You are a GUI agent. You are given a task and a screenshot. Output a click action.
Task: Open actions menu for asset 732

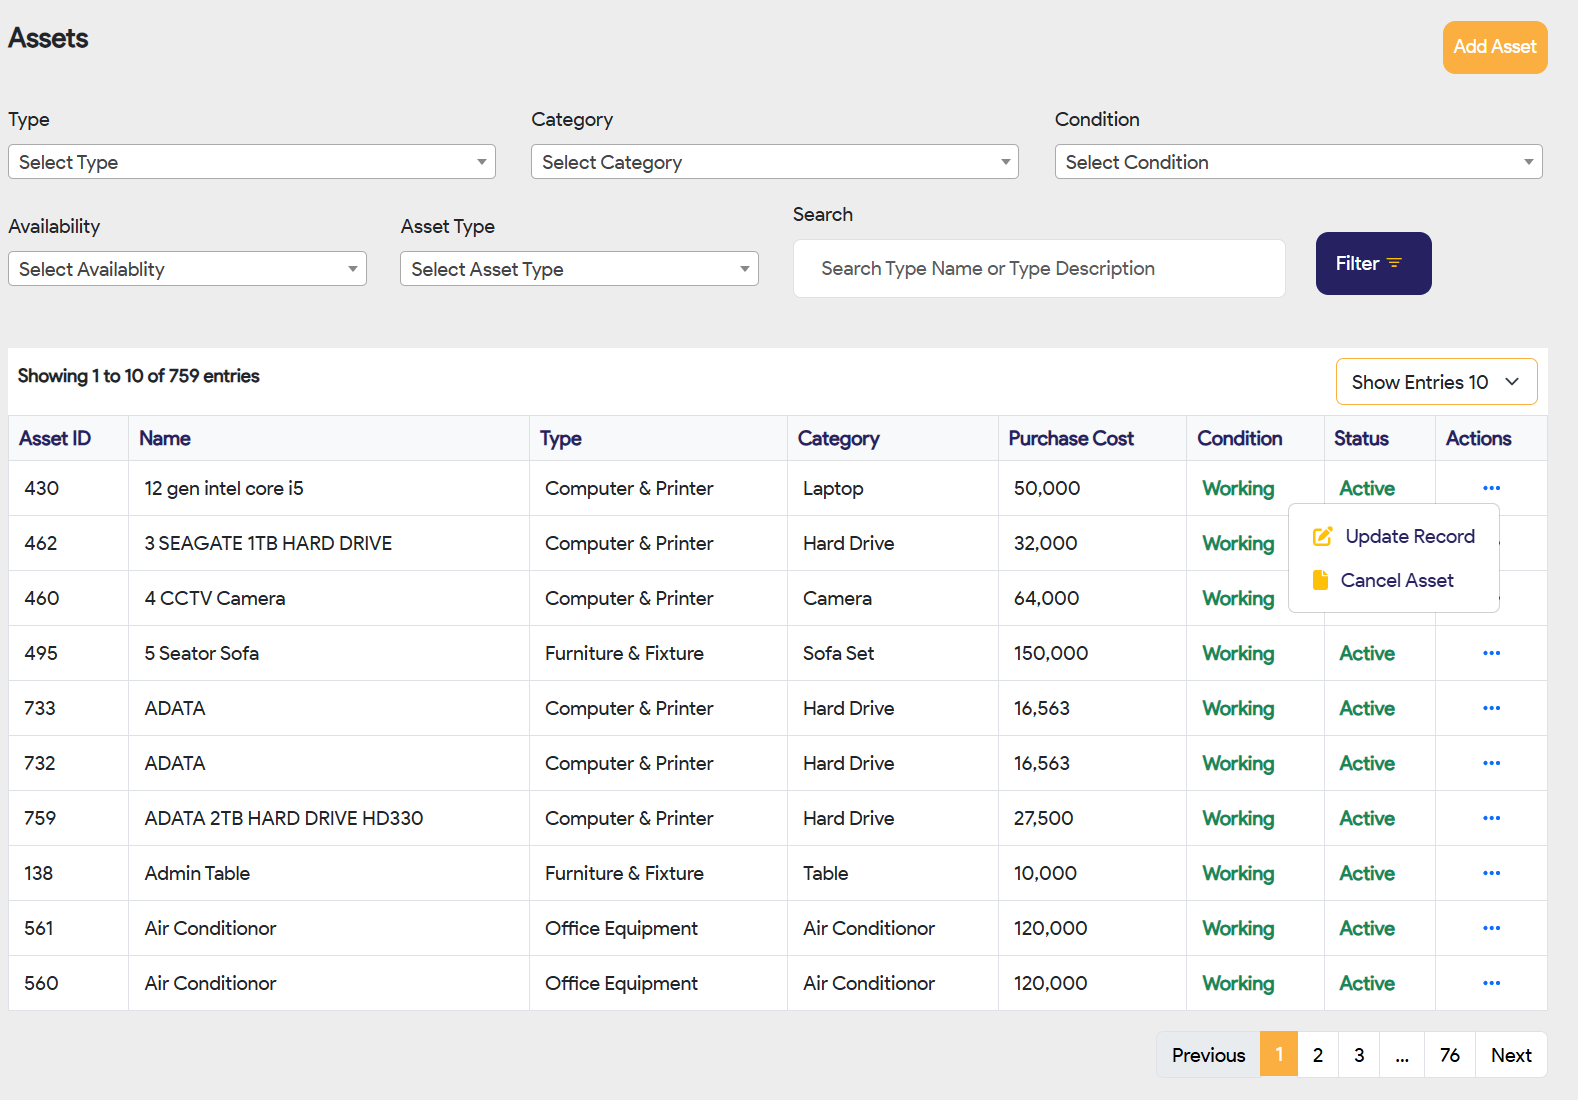pyautogui.click(x=1491, y=763)
